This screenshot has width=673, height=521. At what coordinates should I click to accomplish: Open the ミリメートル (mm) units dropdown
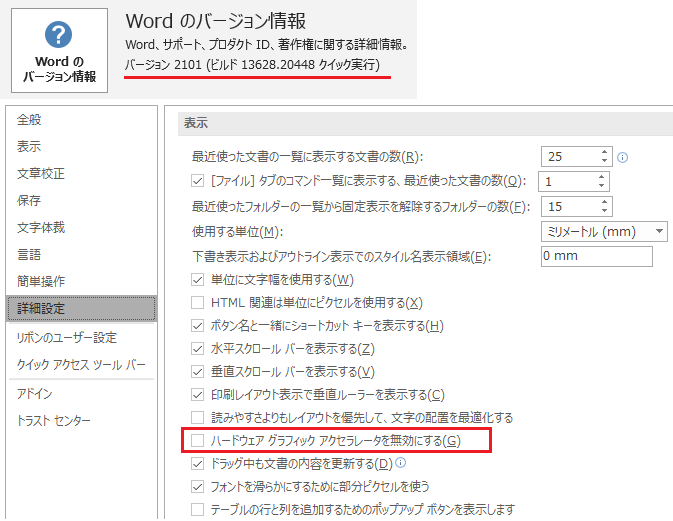(604, 232)
